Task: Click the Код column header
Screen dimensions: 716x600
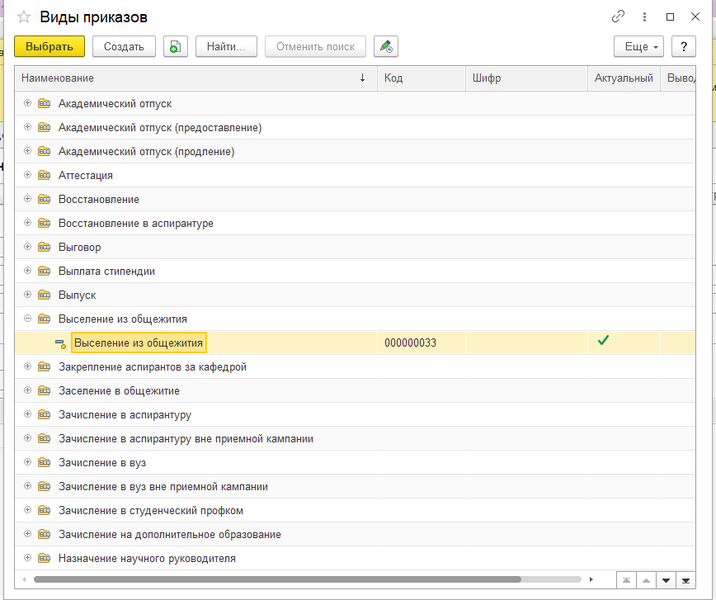Action: pos(421,78)
